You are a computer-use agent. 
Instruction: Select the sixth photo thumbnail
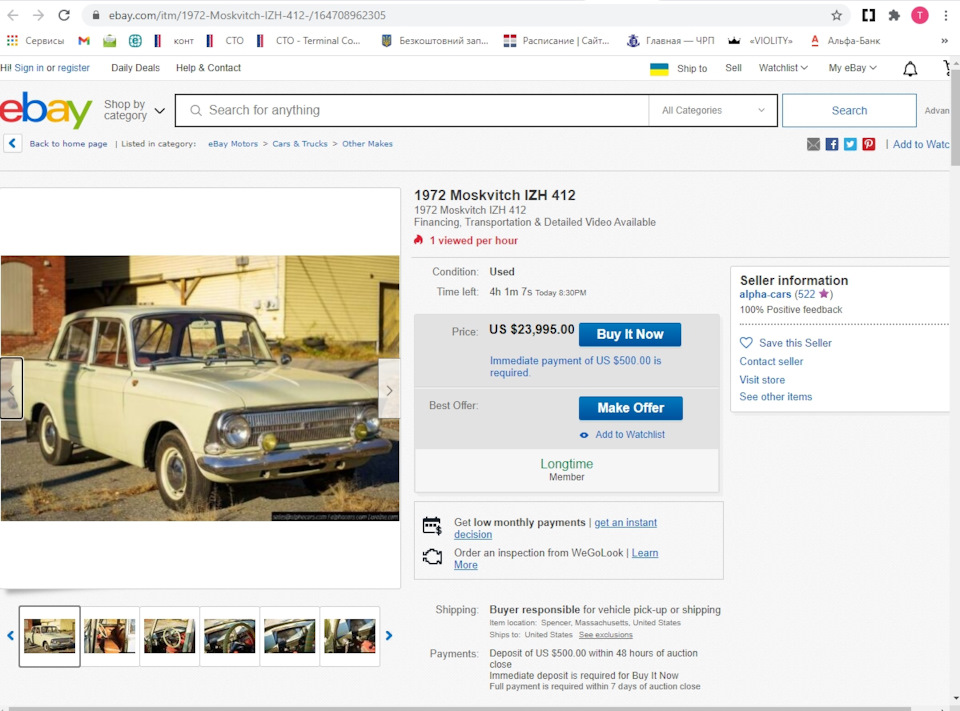(350, 636)
